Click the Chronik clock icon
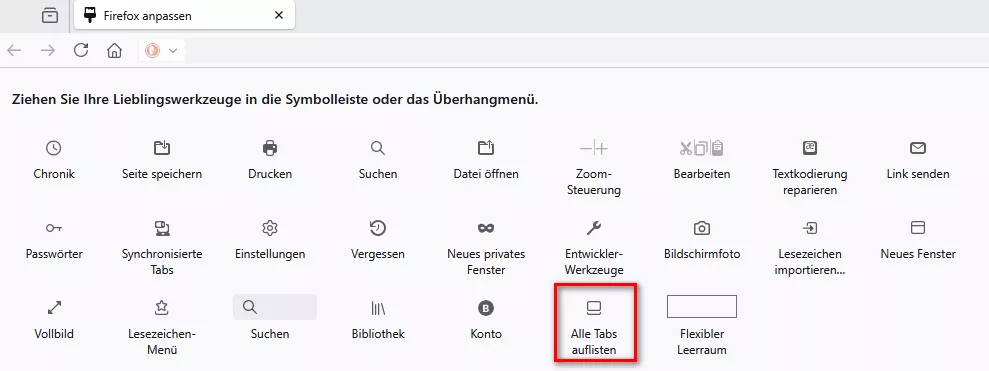The height and width of the screenshot is (371, 989). pos(54,148)
